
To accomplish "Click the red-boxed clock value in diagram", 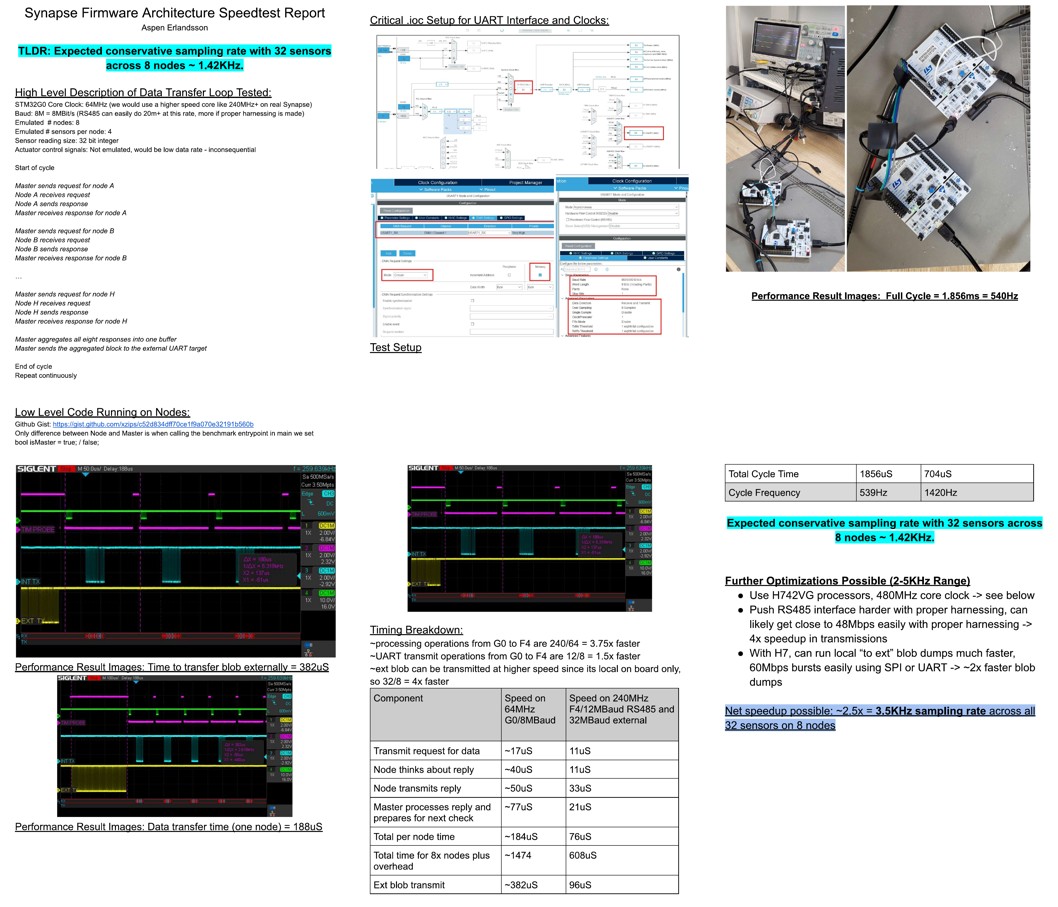I will (521, 87).
